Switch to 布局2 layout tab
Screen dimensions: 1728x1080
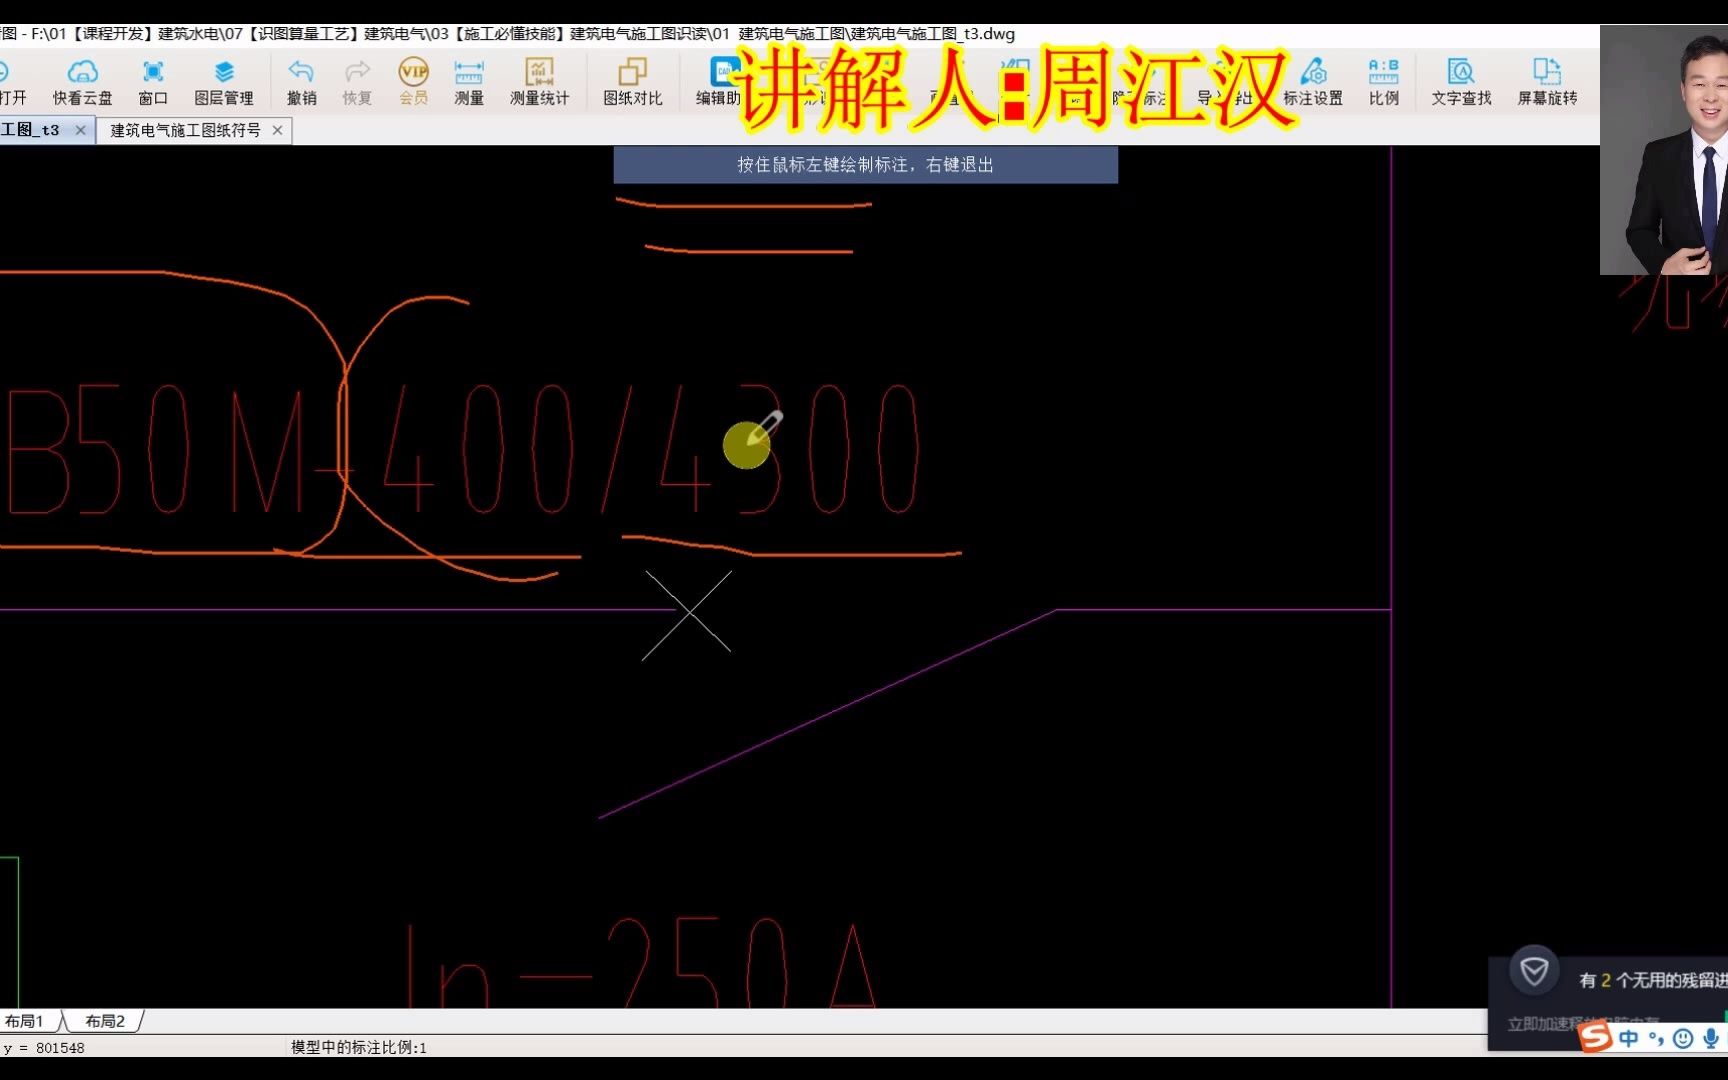105,1021
